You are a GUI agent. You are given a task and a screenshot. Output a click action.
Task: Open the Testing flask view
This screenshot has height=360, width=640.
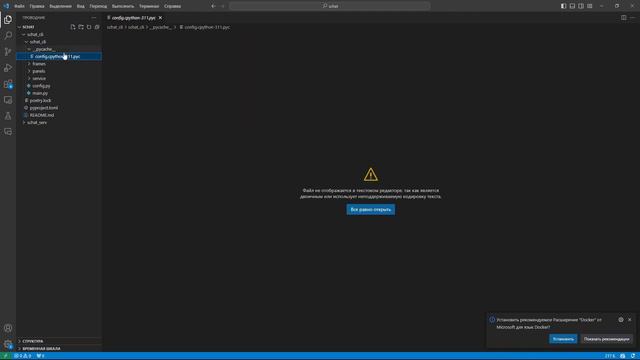tap(8, 116)
